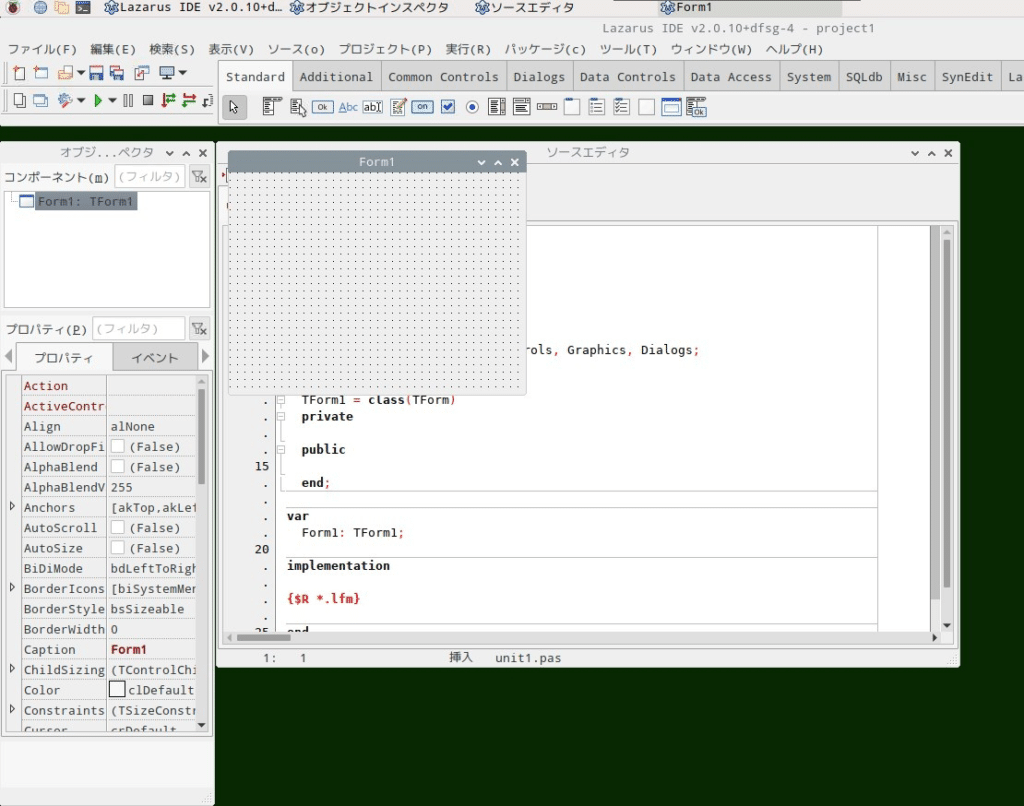Open the ファイル(F) menu
The image size is (1024, 806).
coord(42,50)
